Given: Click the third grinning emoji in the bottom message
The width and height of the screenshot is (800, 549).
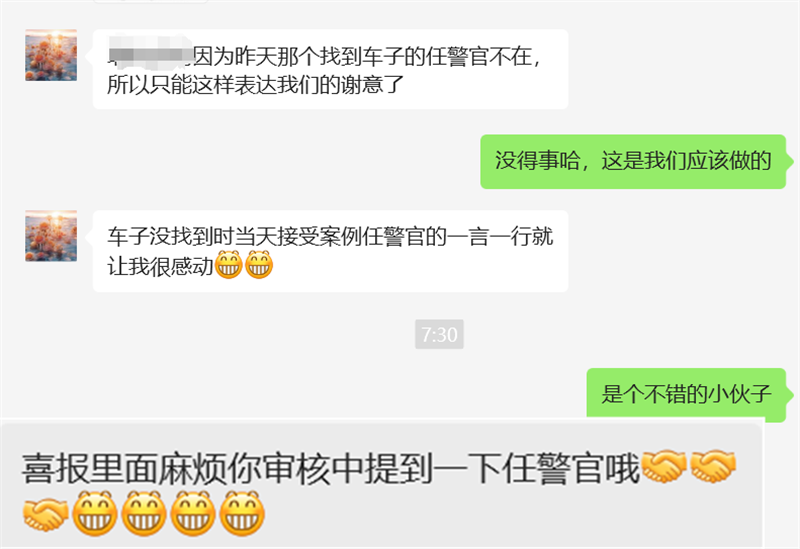Looking at the screenshot, I should (x=193, y=514).
